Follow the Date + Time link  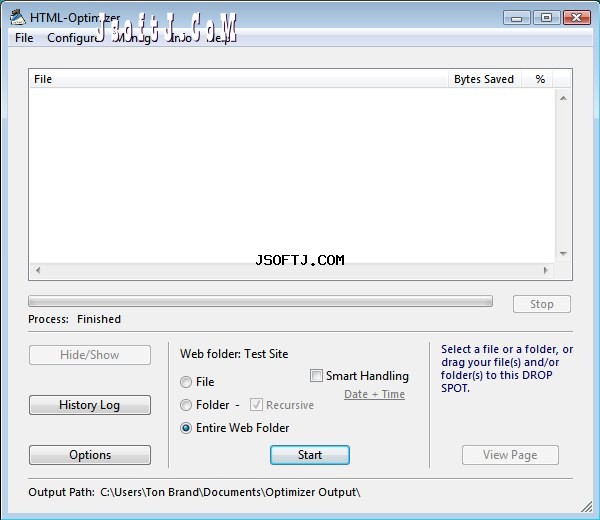coord(374,394)
